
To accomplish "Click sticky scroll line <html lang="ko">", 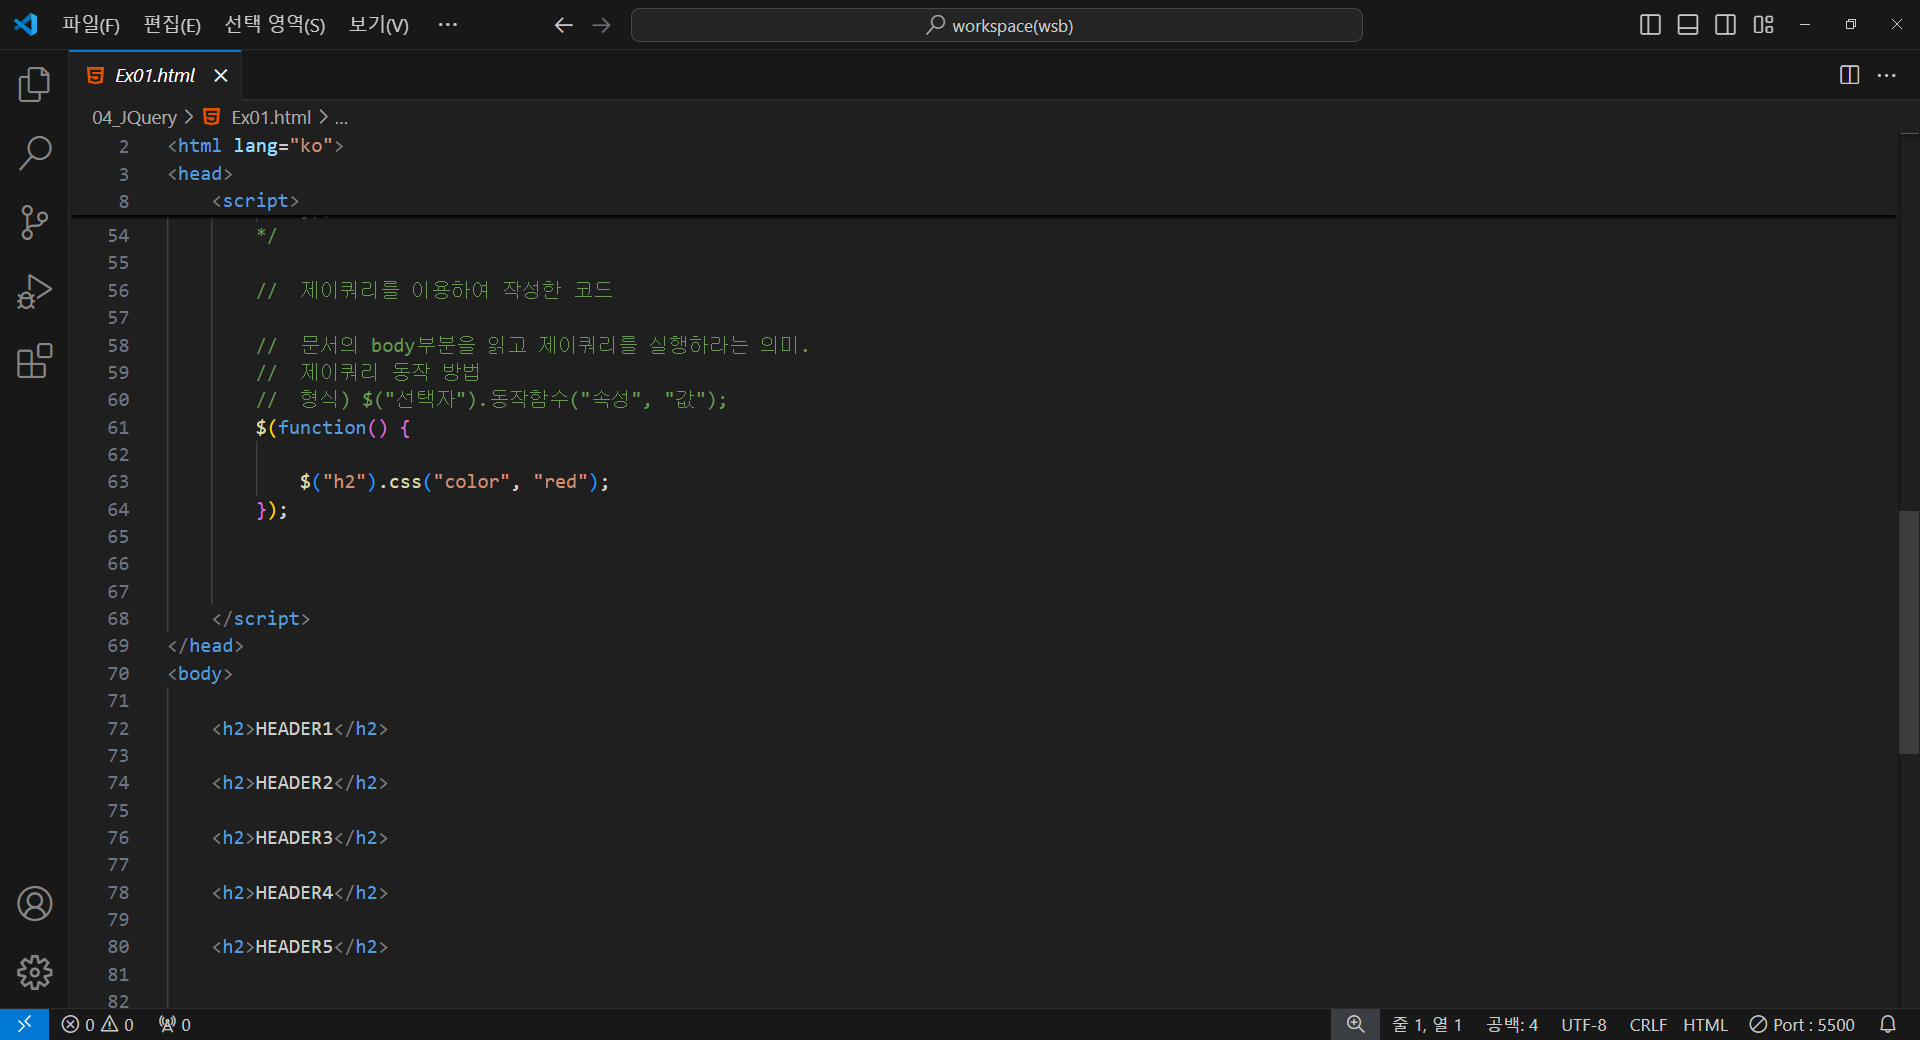I will [255, 146].
